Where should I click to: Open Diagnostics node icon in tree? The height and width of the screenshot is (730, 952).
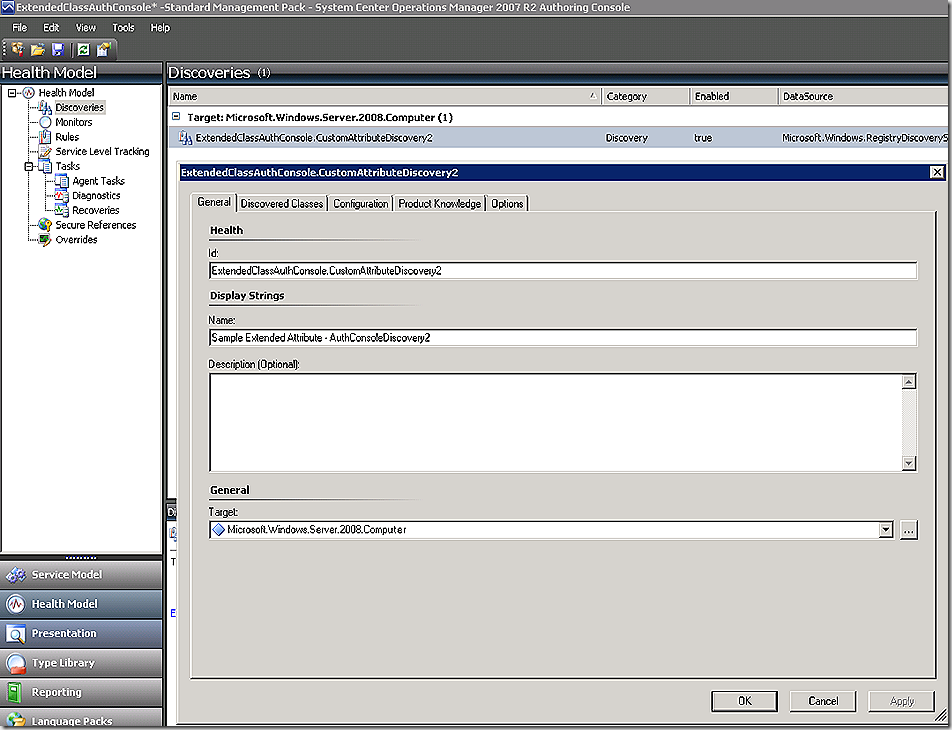(62, 196)
